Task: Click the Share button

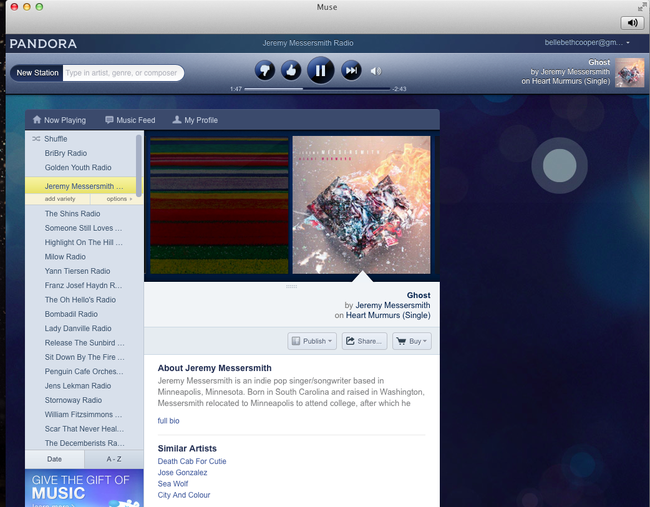Action: pyautogui.click(x=364, y=341)
